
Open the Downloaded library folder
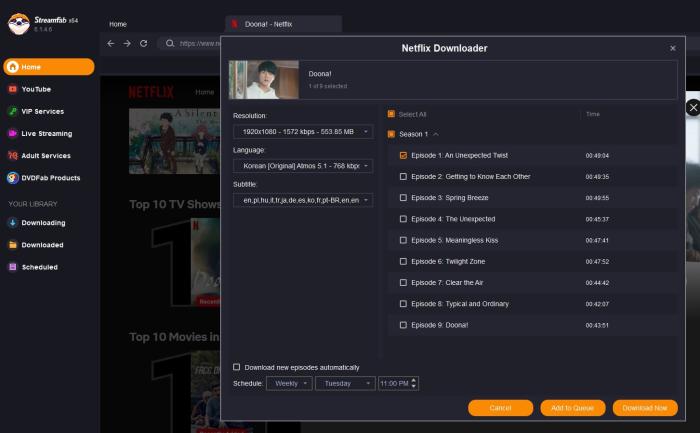point(42,244)
